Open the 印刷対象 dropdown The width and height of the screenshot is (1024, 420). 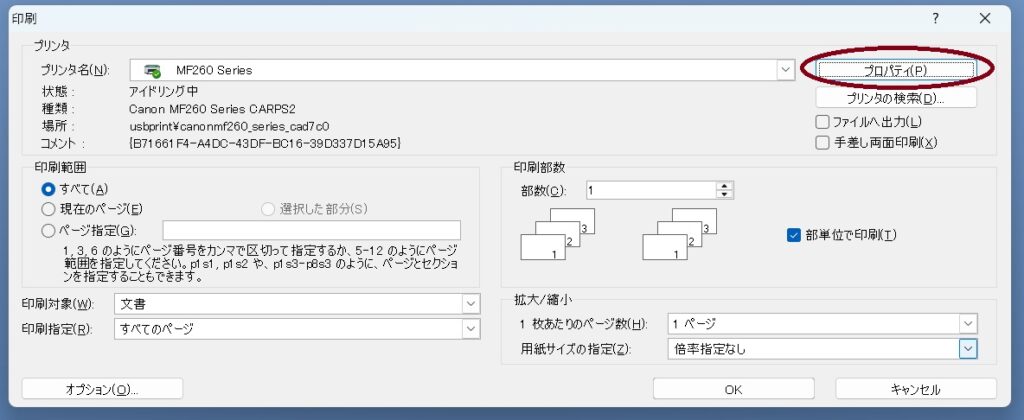(471, 304)
